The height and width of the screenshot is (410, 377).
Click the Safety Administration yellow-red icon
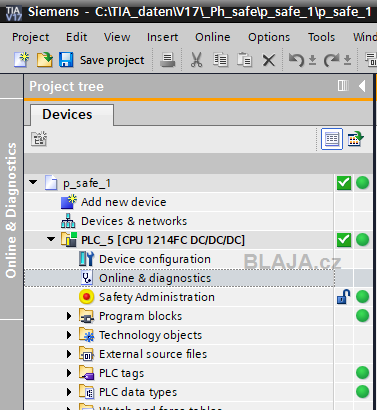pos(86,297)
